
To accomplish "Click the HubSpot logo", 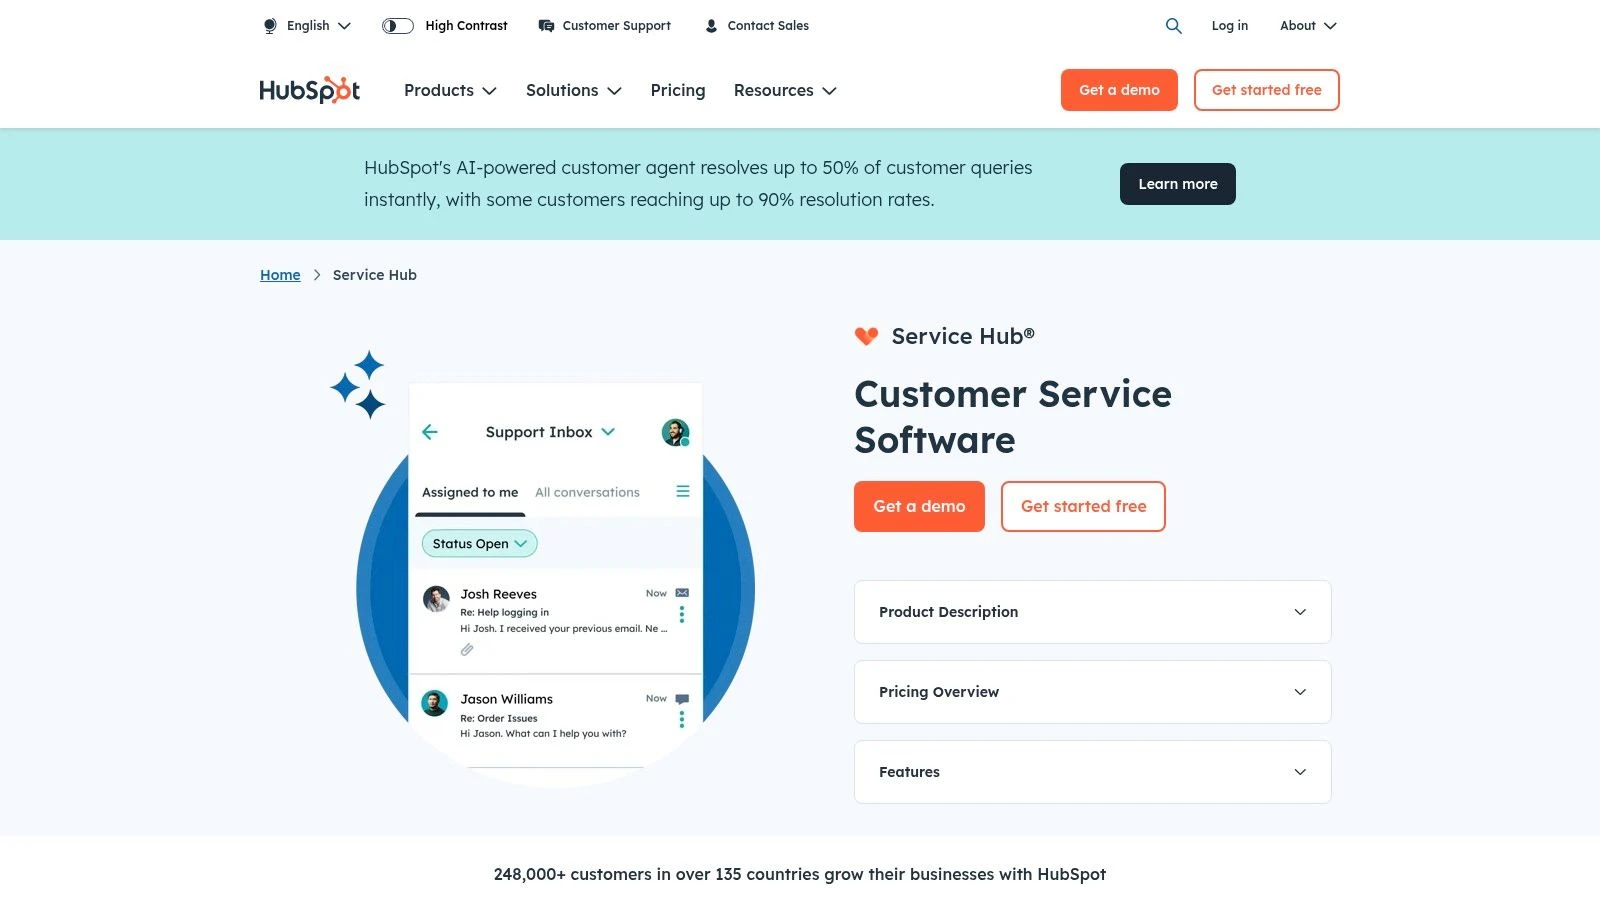I will coord(309,90).
